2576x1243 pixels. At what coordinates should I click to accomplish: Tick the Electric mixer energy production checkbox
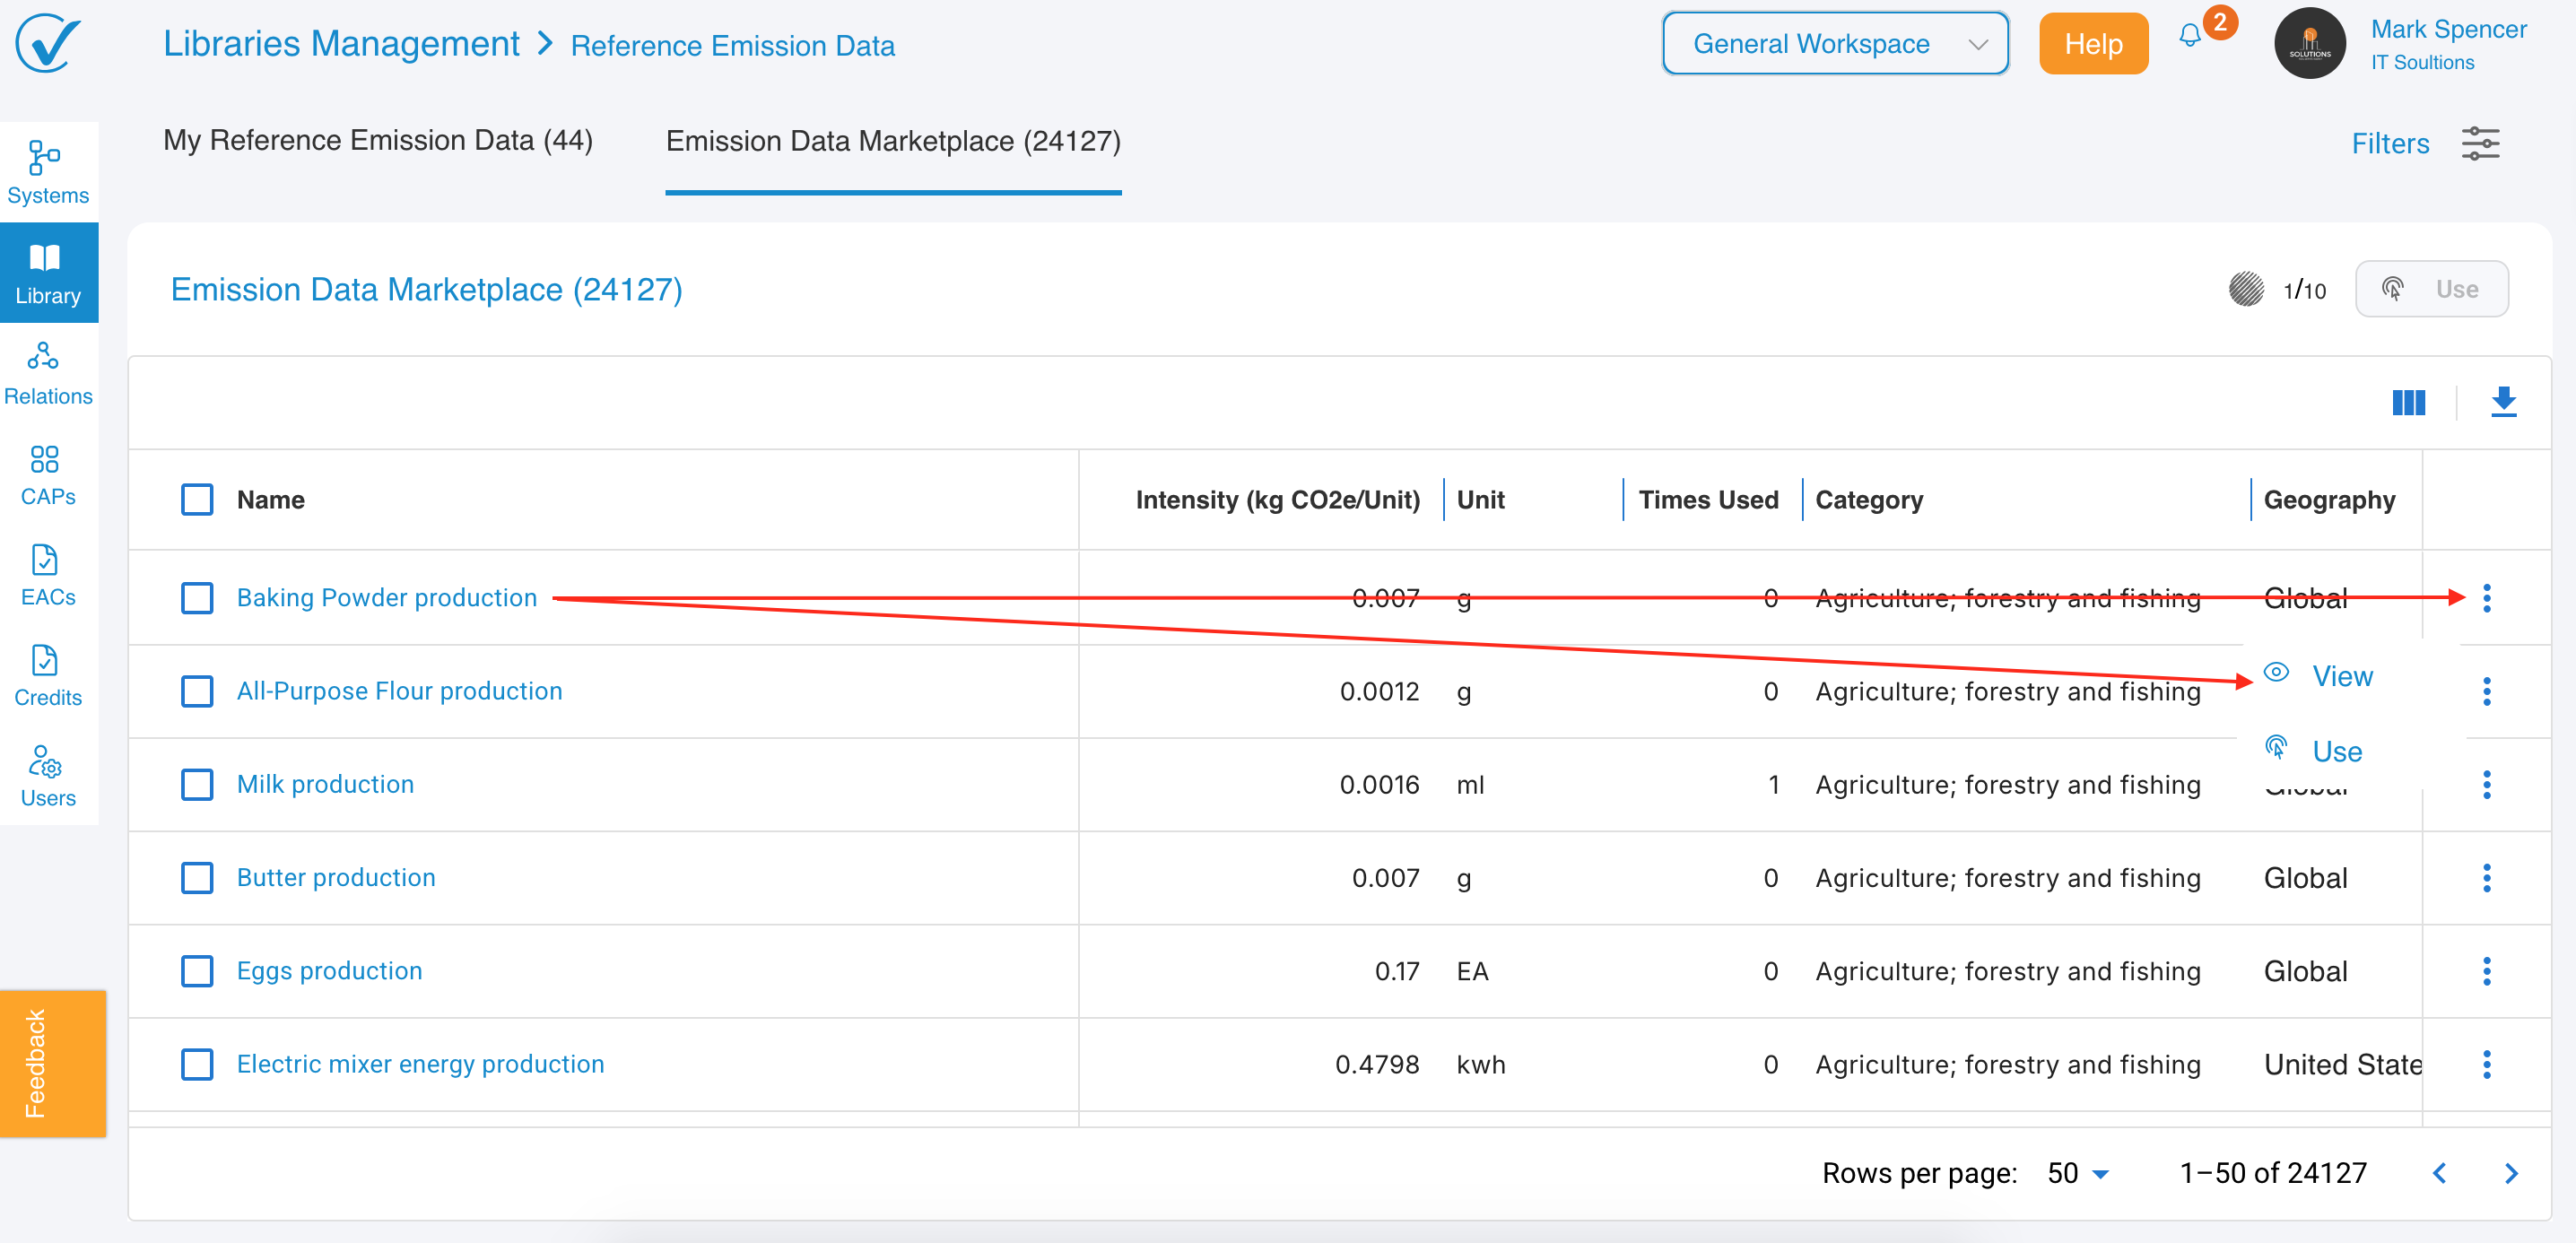pyautogui.click(x=197, y=1064)
